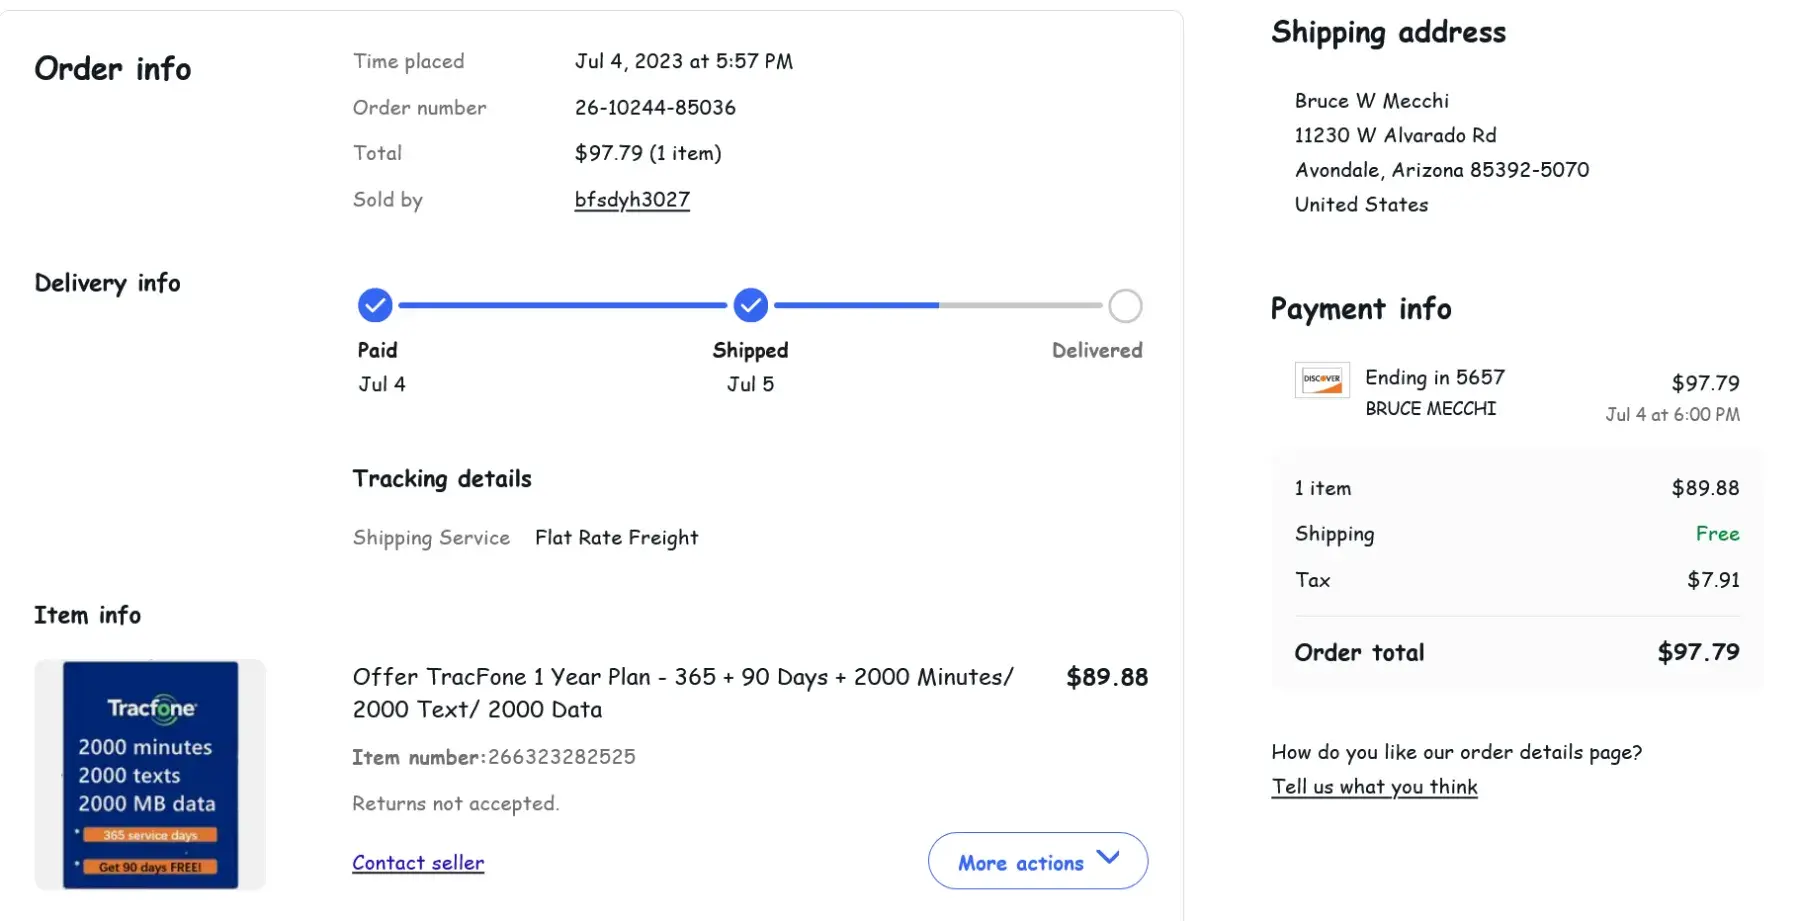The width and height of the screenshot is (1800, 921).
Task: Click the Shipping address heading
Action: tap(1388, 33)
